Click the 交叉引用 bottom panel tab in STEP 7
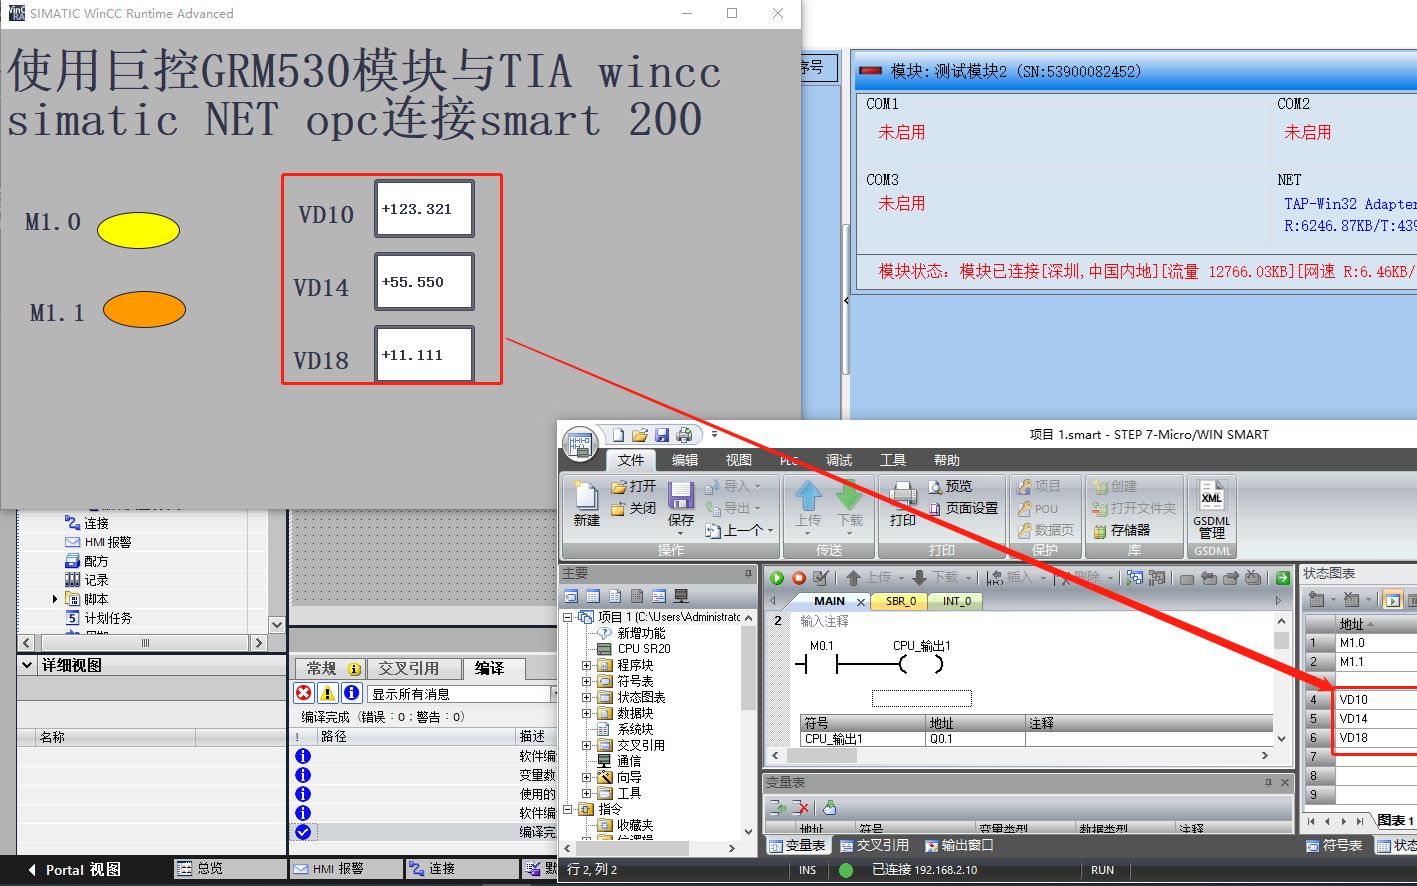Viewport: 1417px width, 886px height. (x=874, y=846)
